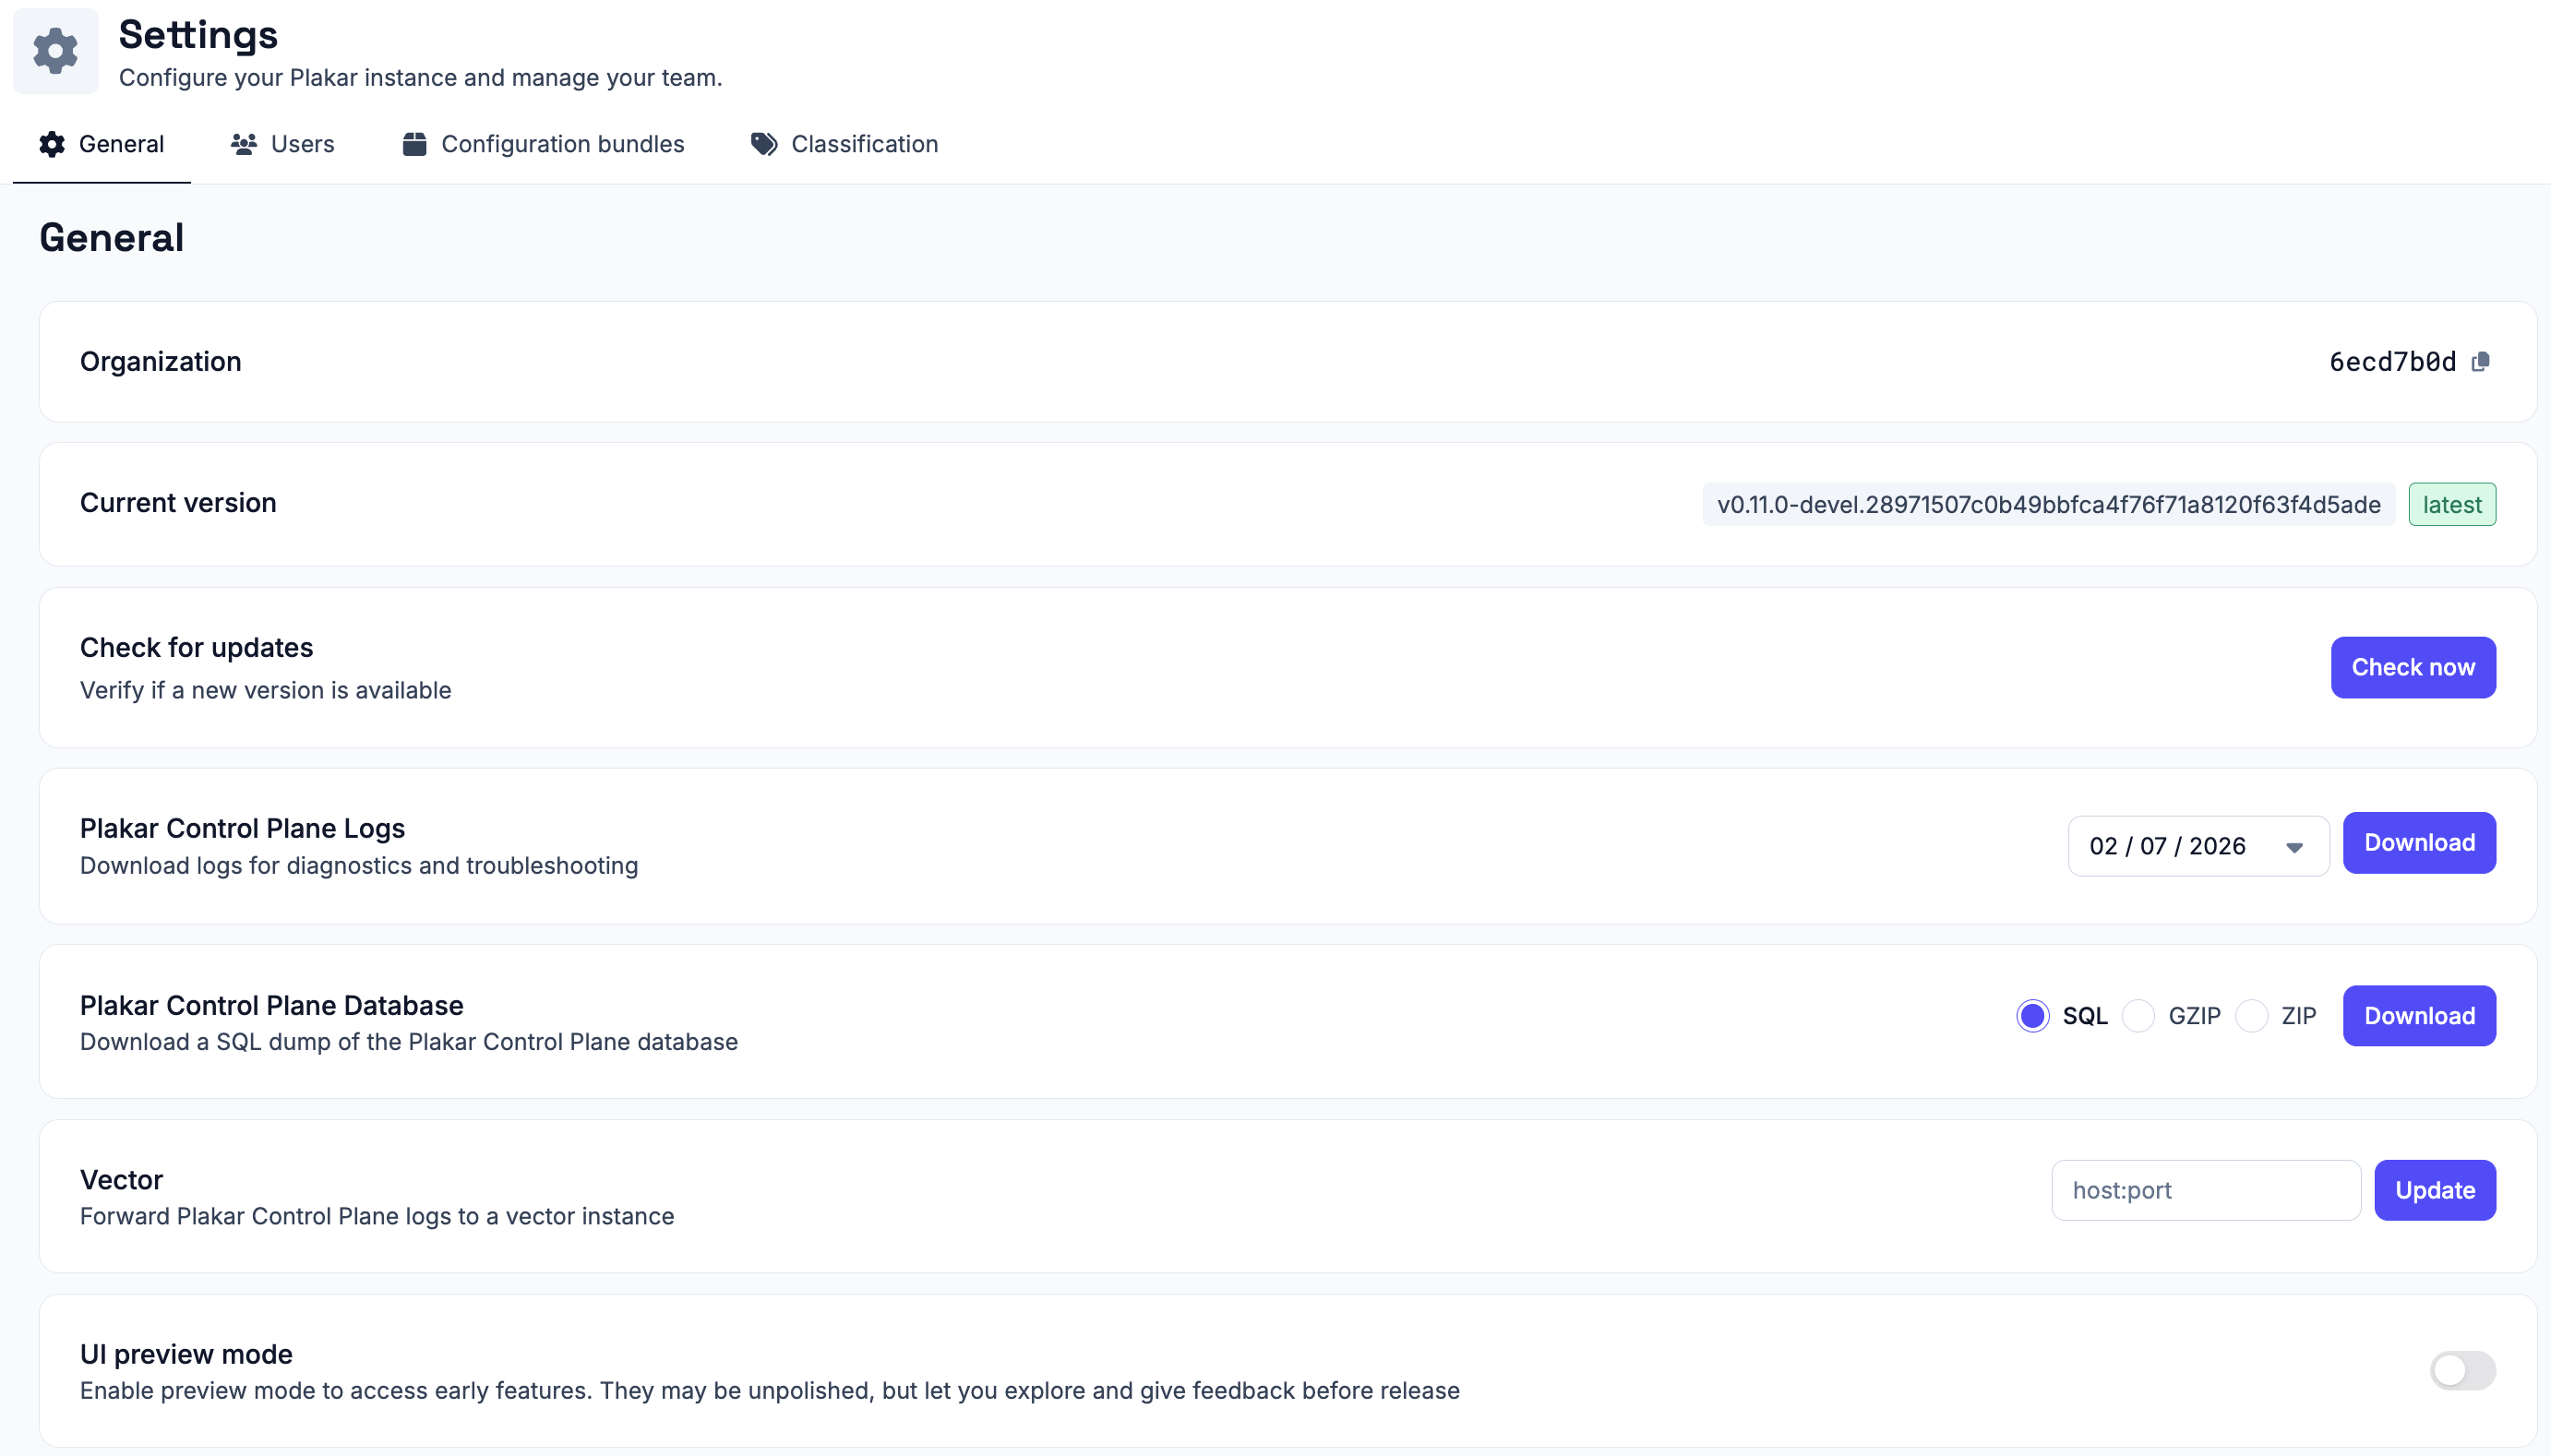Click the latest version badge
The width and height of the screenshot is (2551, 1456).
[x=2452, y=504]
